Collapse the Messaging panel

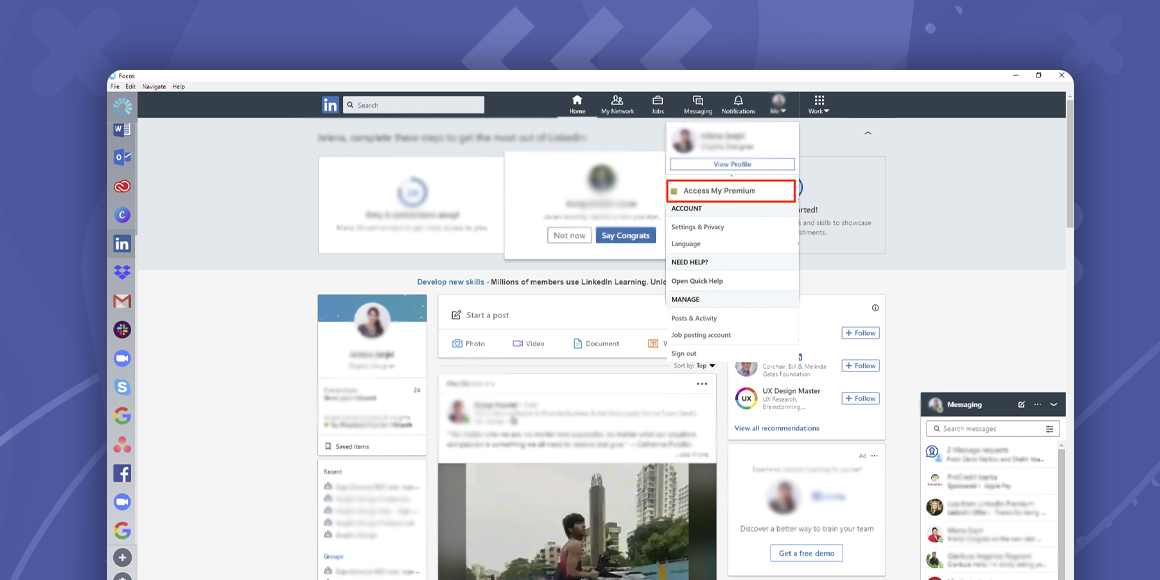click(1053, 405)
